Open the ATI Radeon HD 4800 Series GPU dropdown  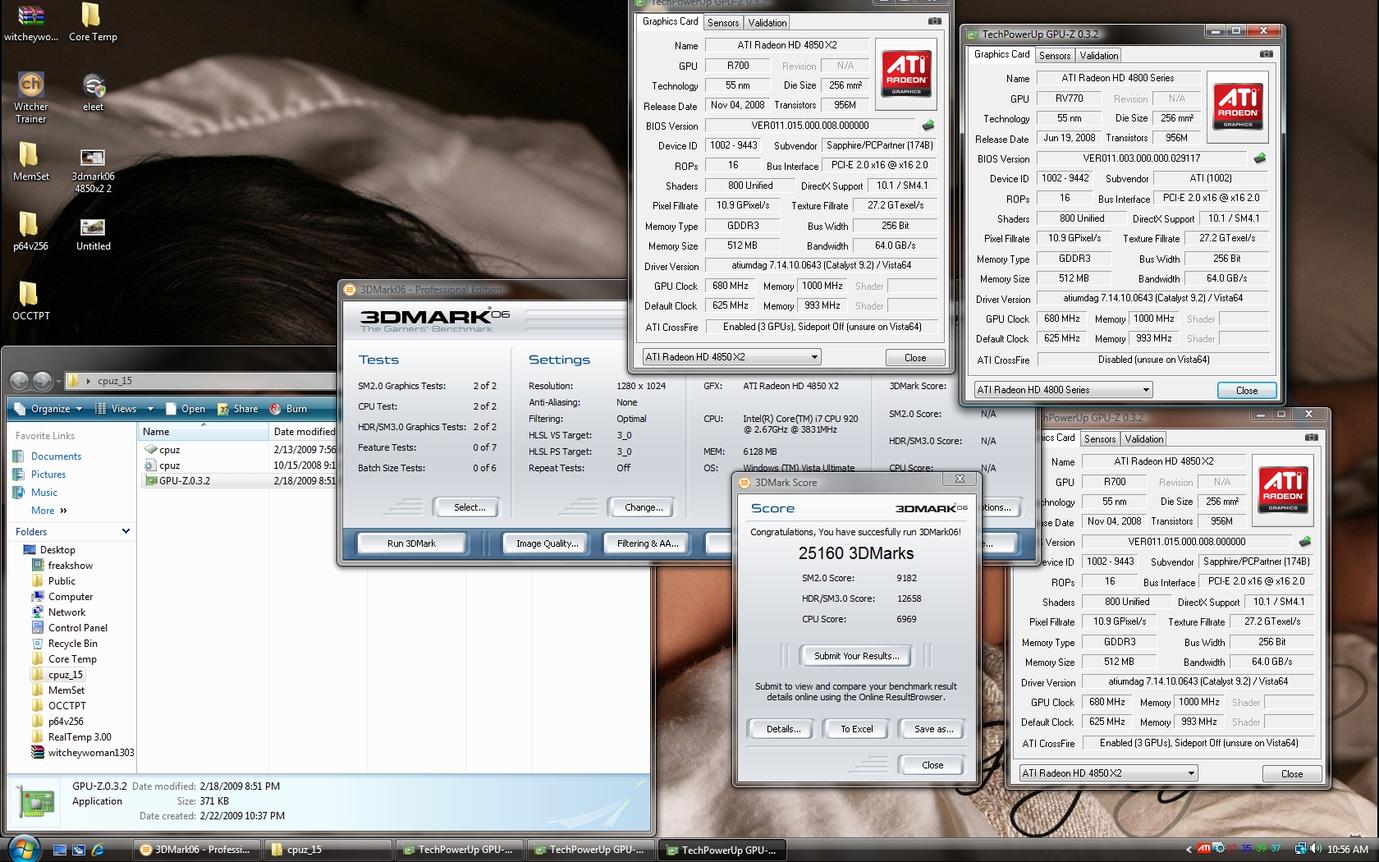(1063, 390)
